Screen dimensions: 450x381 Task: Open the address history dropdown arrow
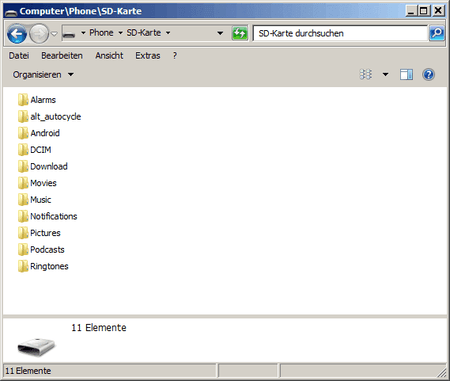coord(220,33)
